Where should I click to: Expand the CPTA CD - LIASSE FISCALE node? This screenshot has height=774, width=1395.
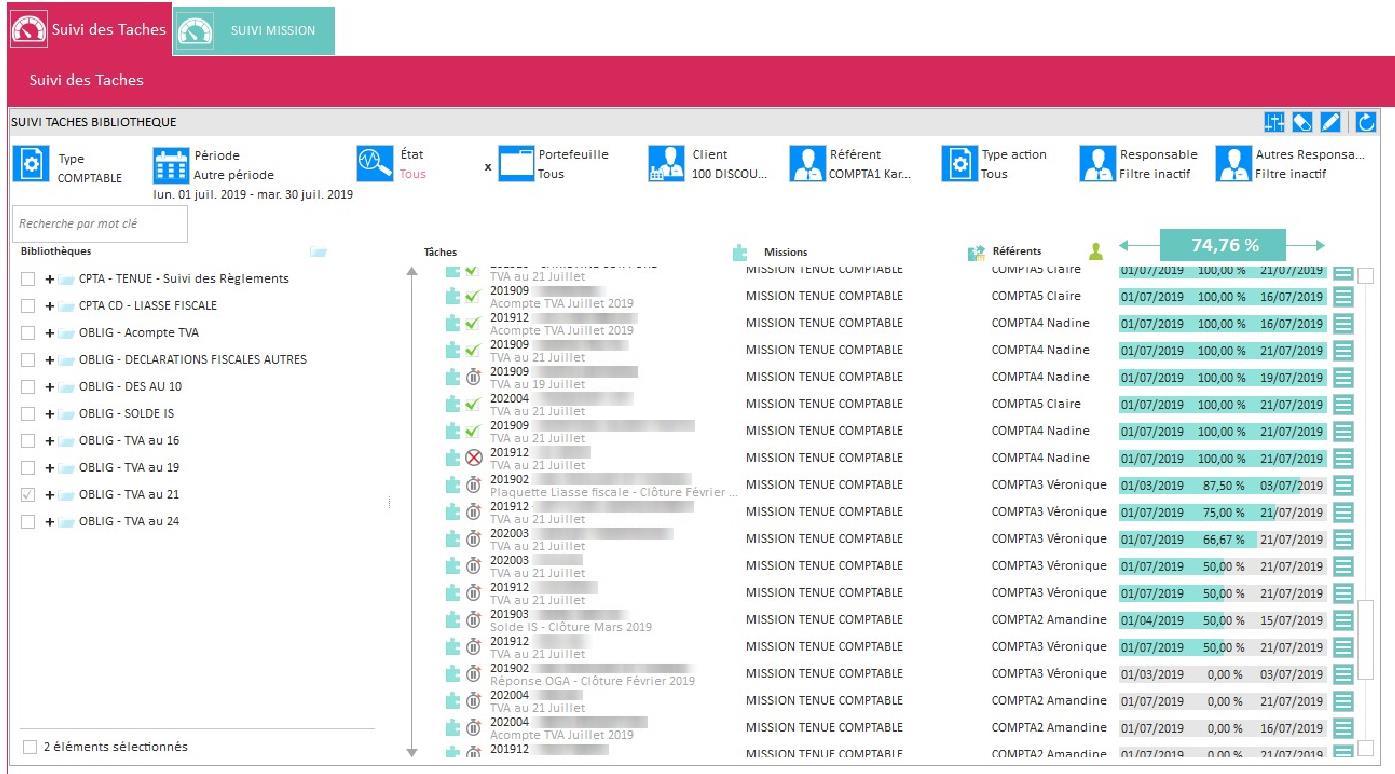coord(50,306)
